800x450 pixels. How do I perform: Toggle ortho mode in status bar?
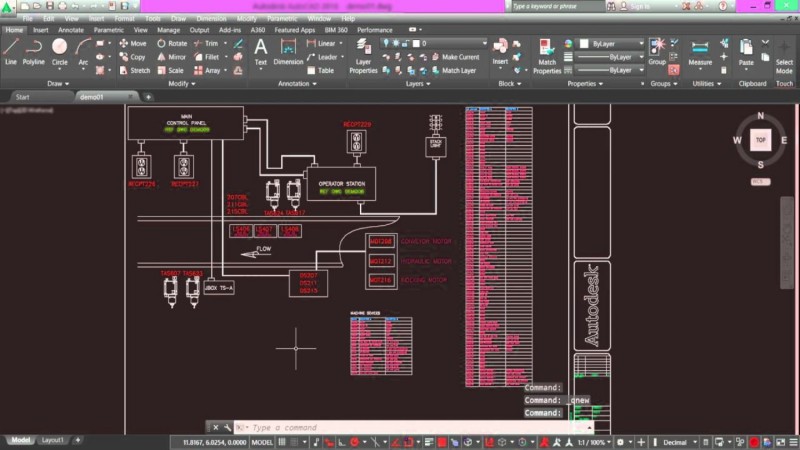click(x=342, y=442)
